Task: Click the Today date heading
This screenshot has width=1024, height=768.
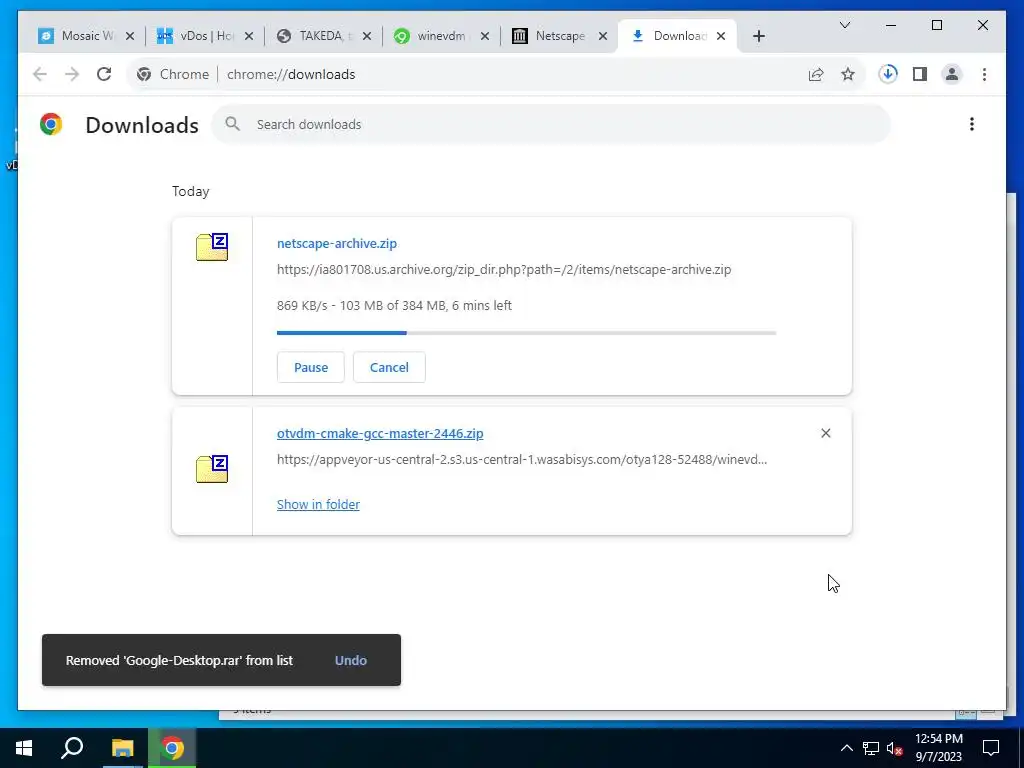Action: click(x=191, y=191)
